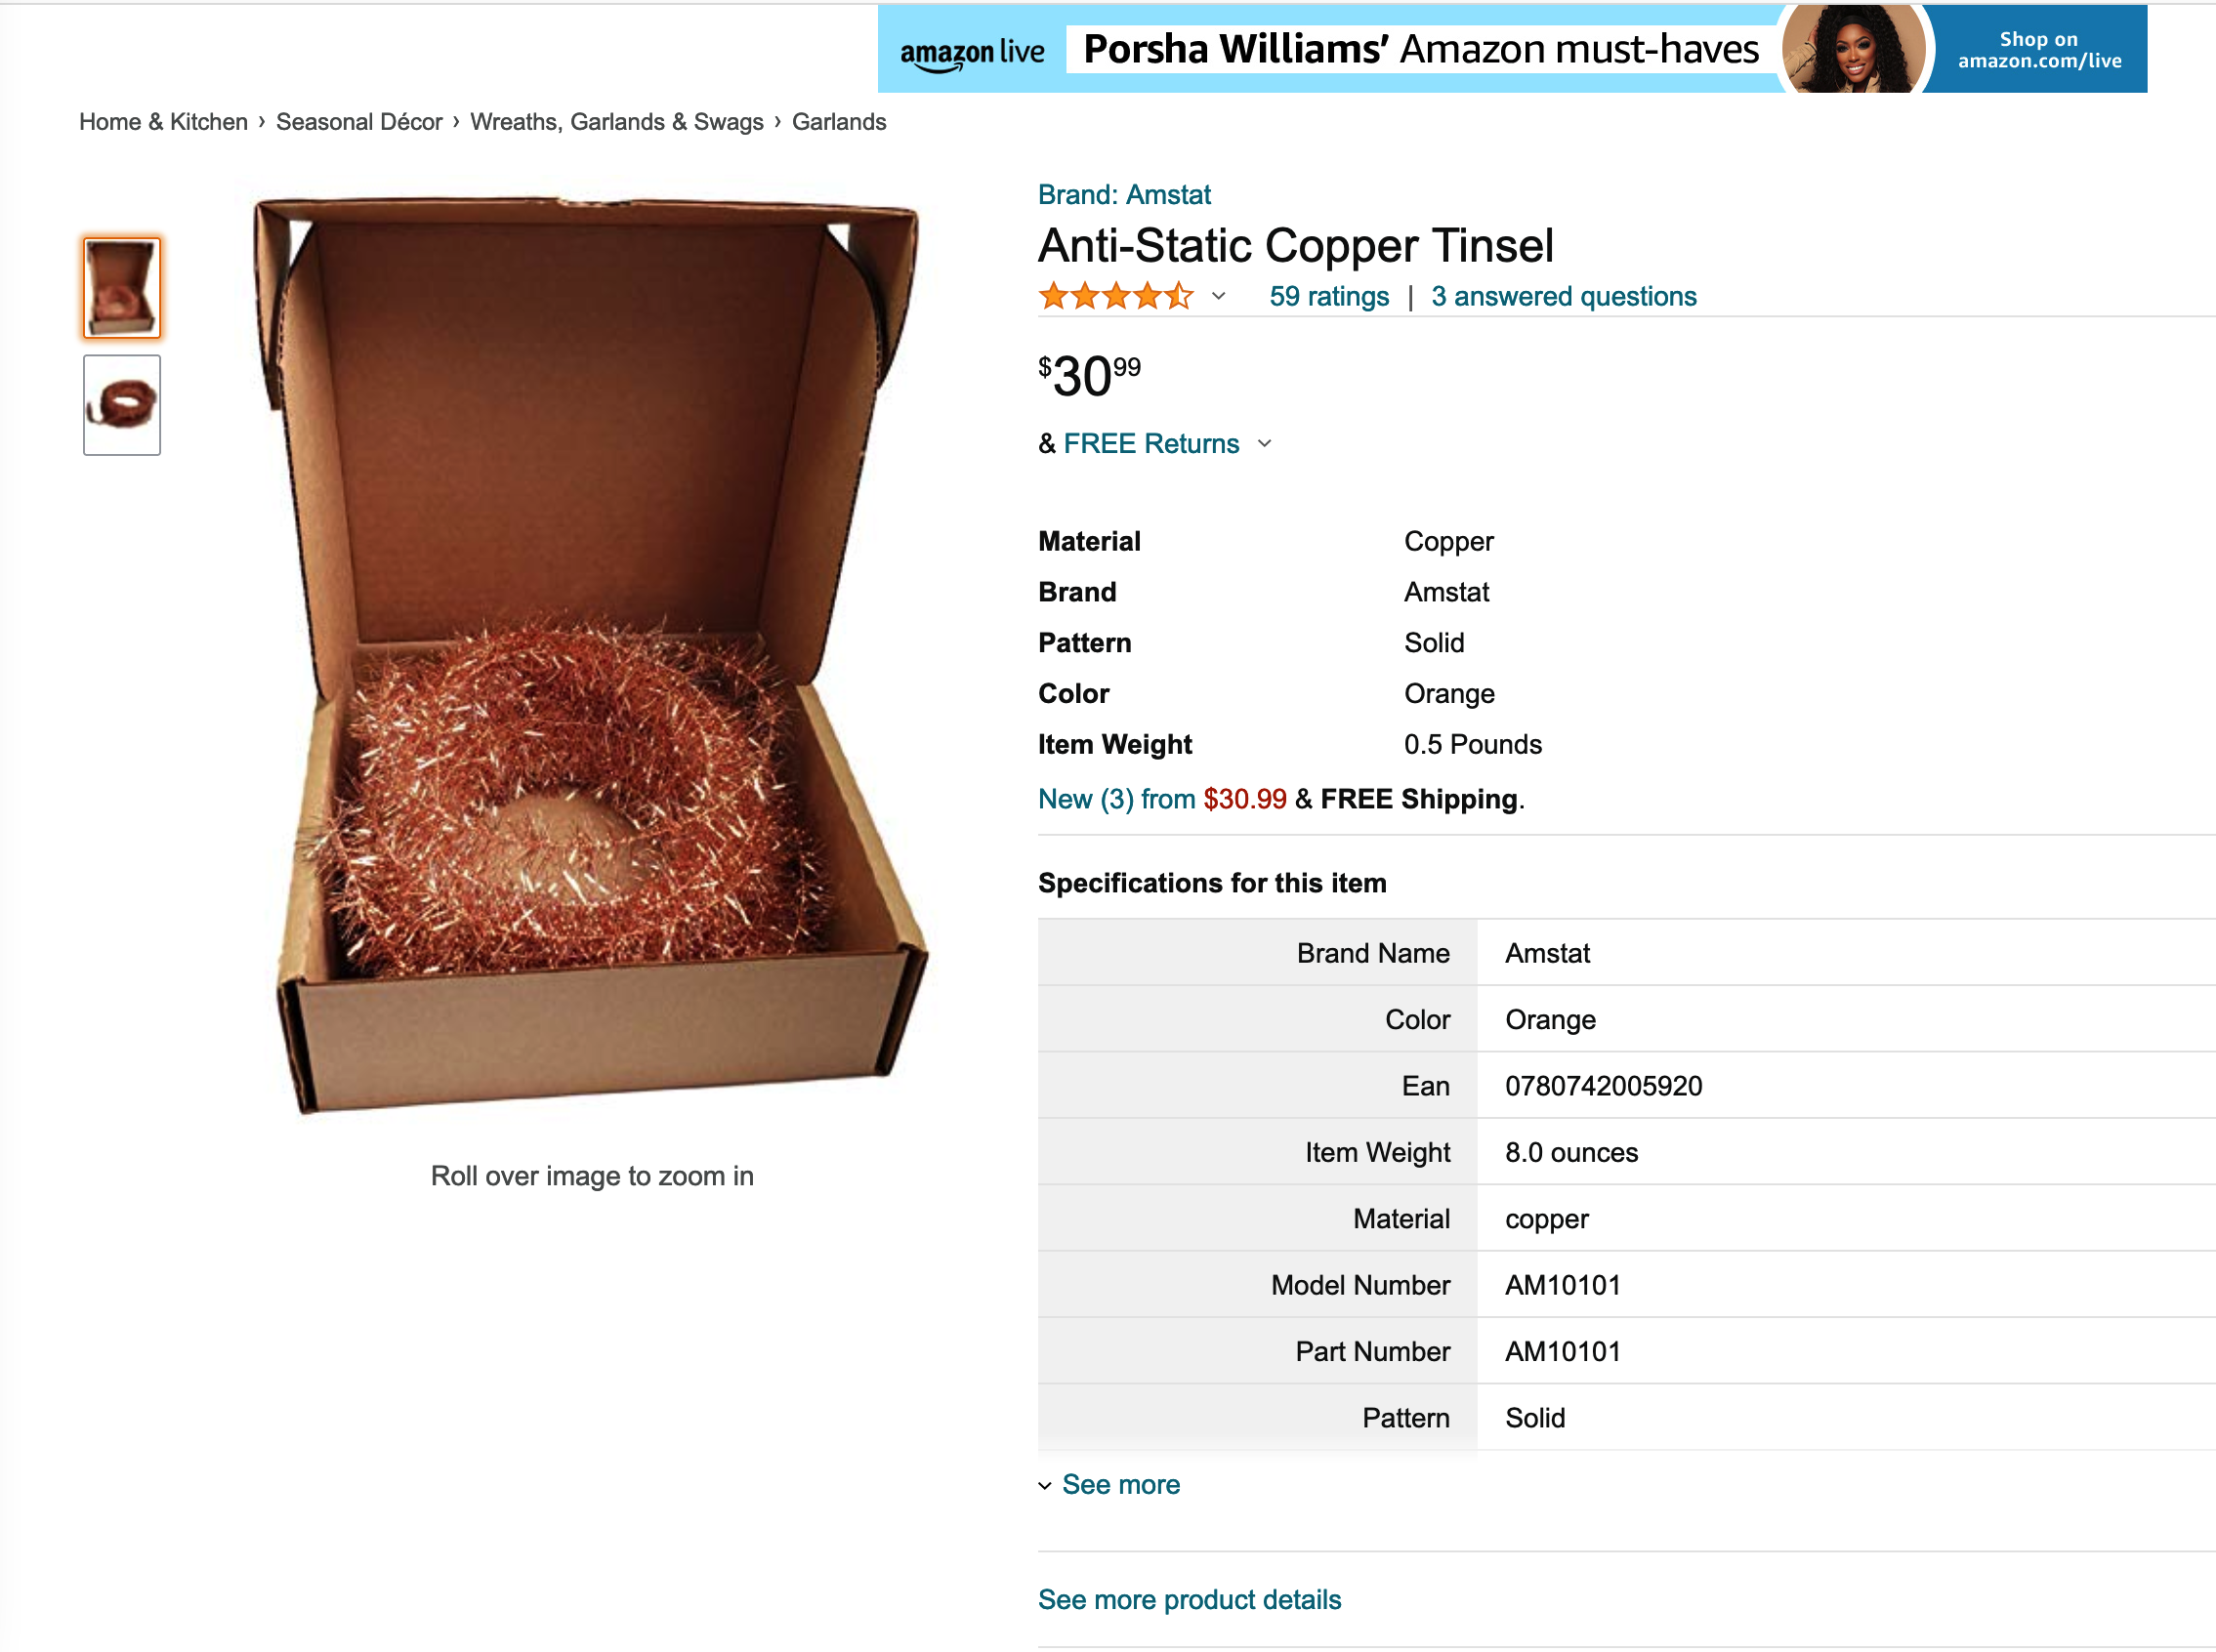Open the rating breakdown chevron beside stars
The width and height of the screenshot is (2216, 1652).
pos(1218,296)
